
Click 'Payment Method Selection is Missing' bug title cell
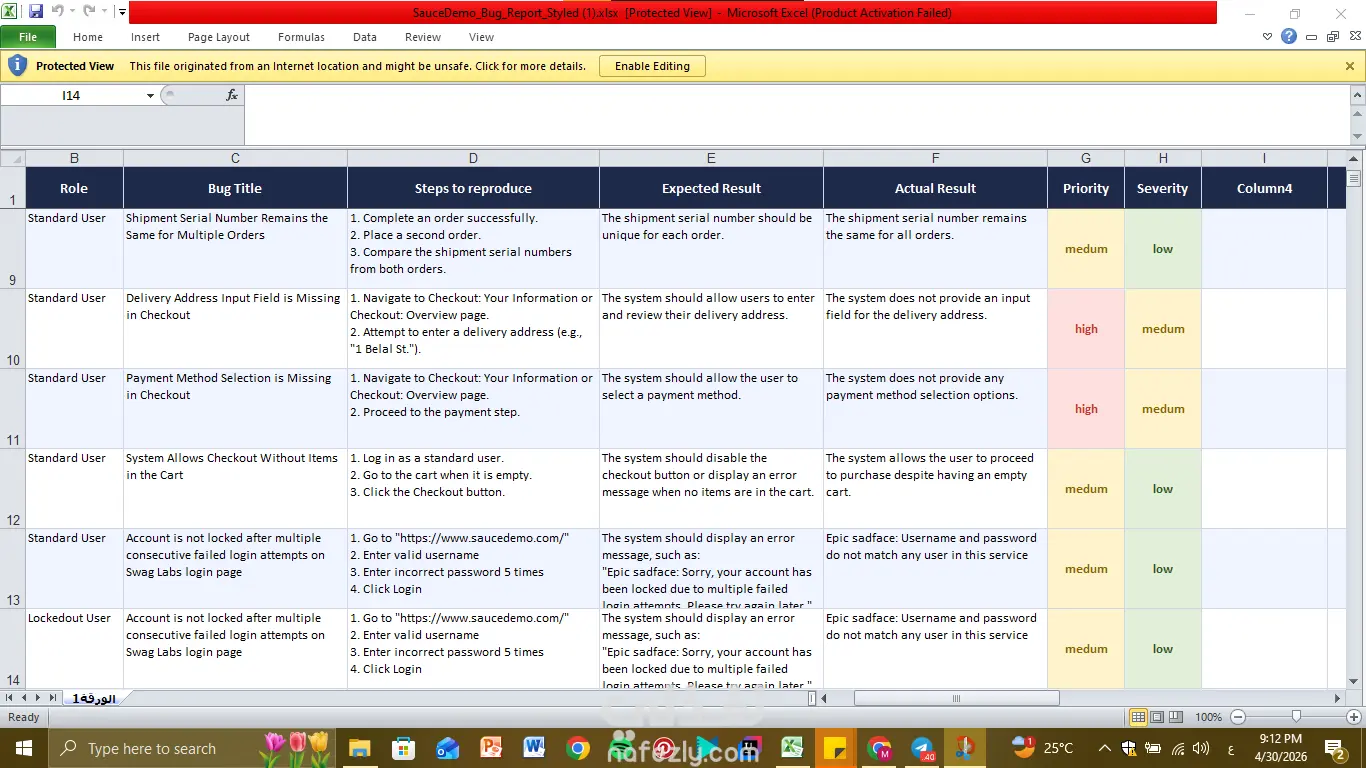pos(235,409)
